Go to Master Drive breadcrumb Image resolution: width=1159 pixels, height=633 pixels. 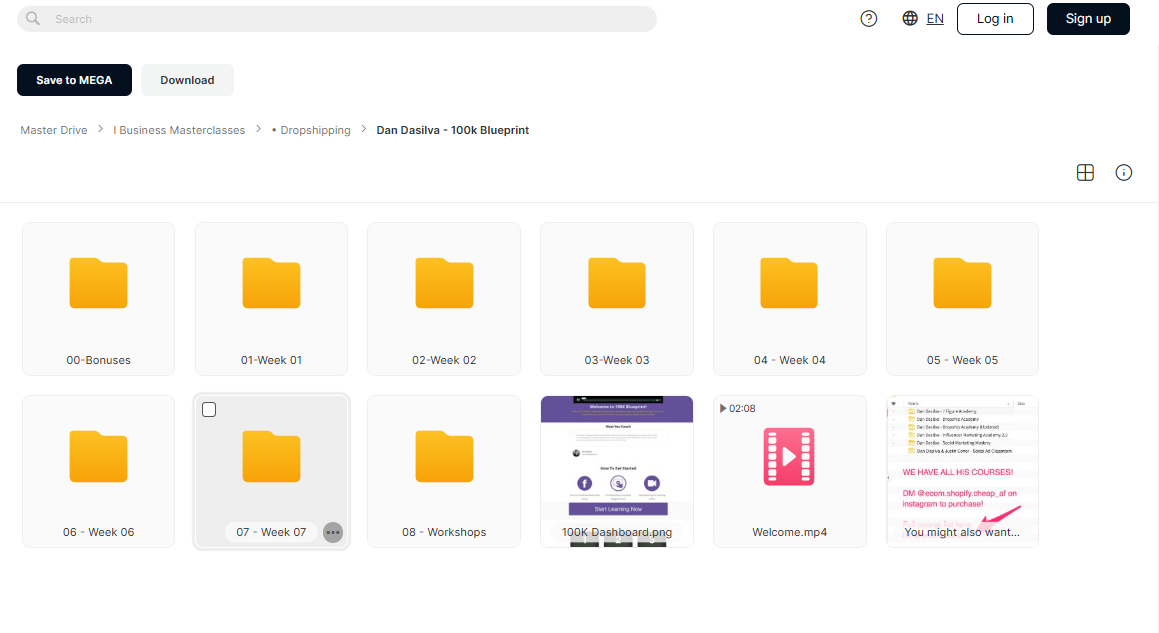click(x=54, y=130)
